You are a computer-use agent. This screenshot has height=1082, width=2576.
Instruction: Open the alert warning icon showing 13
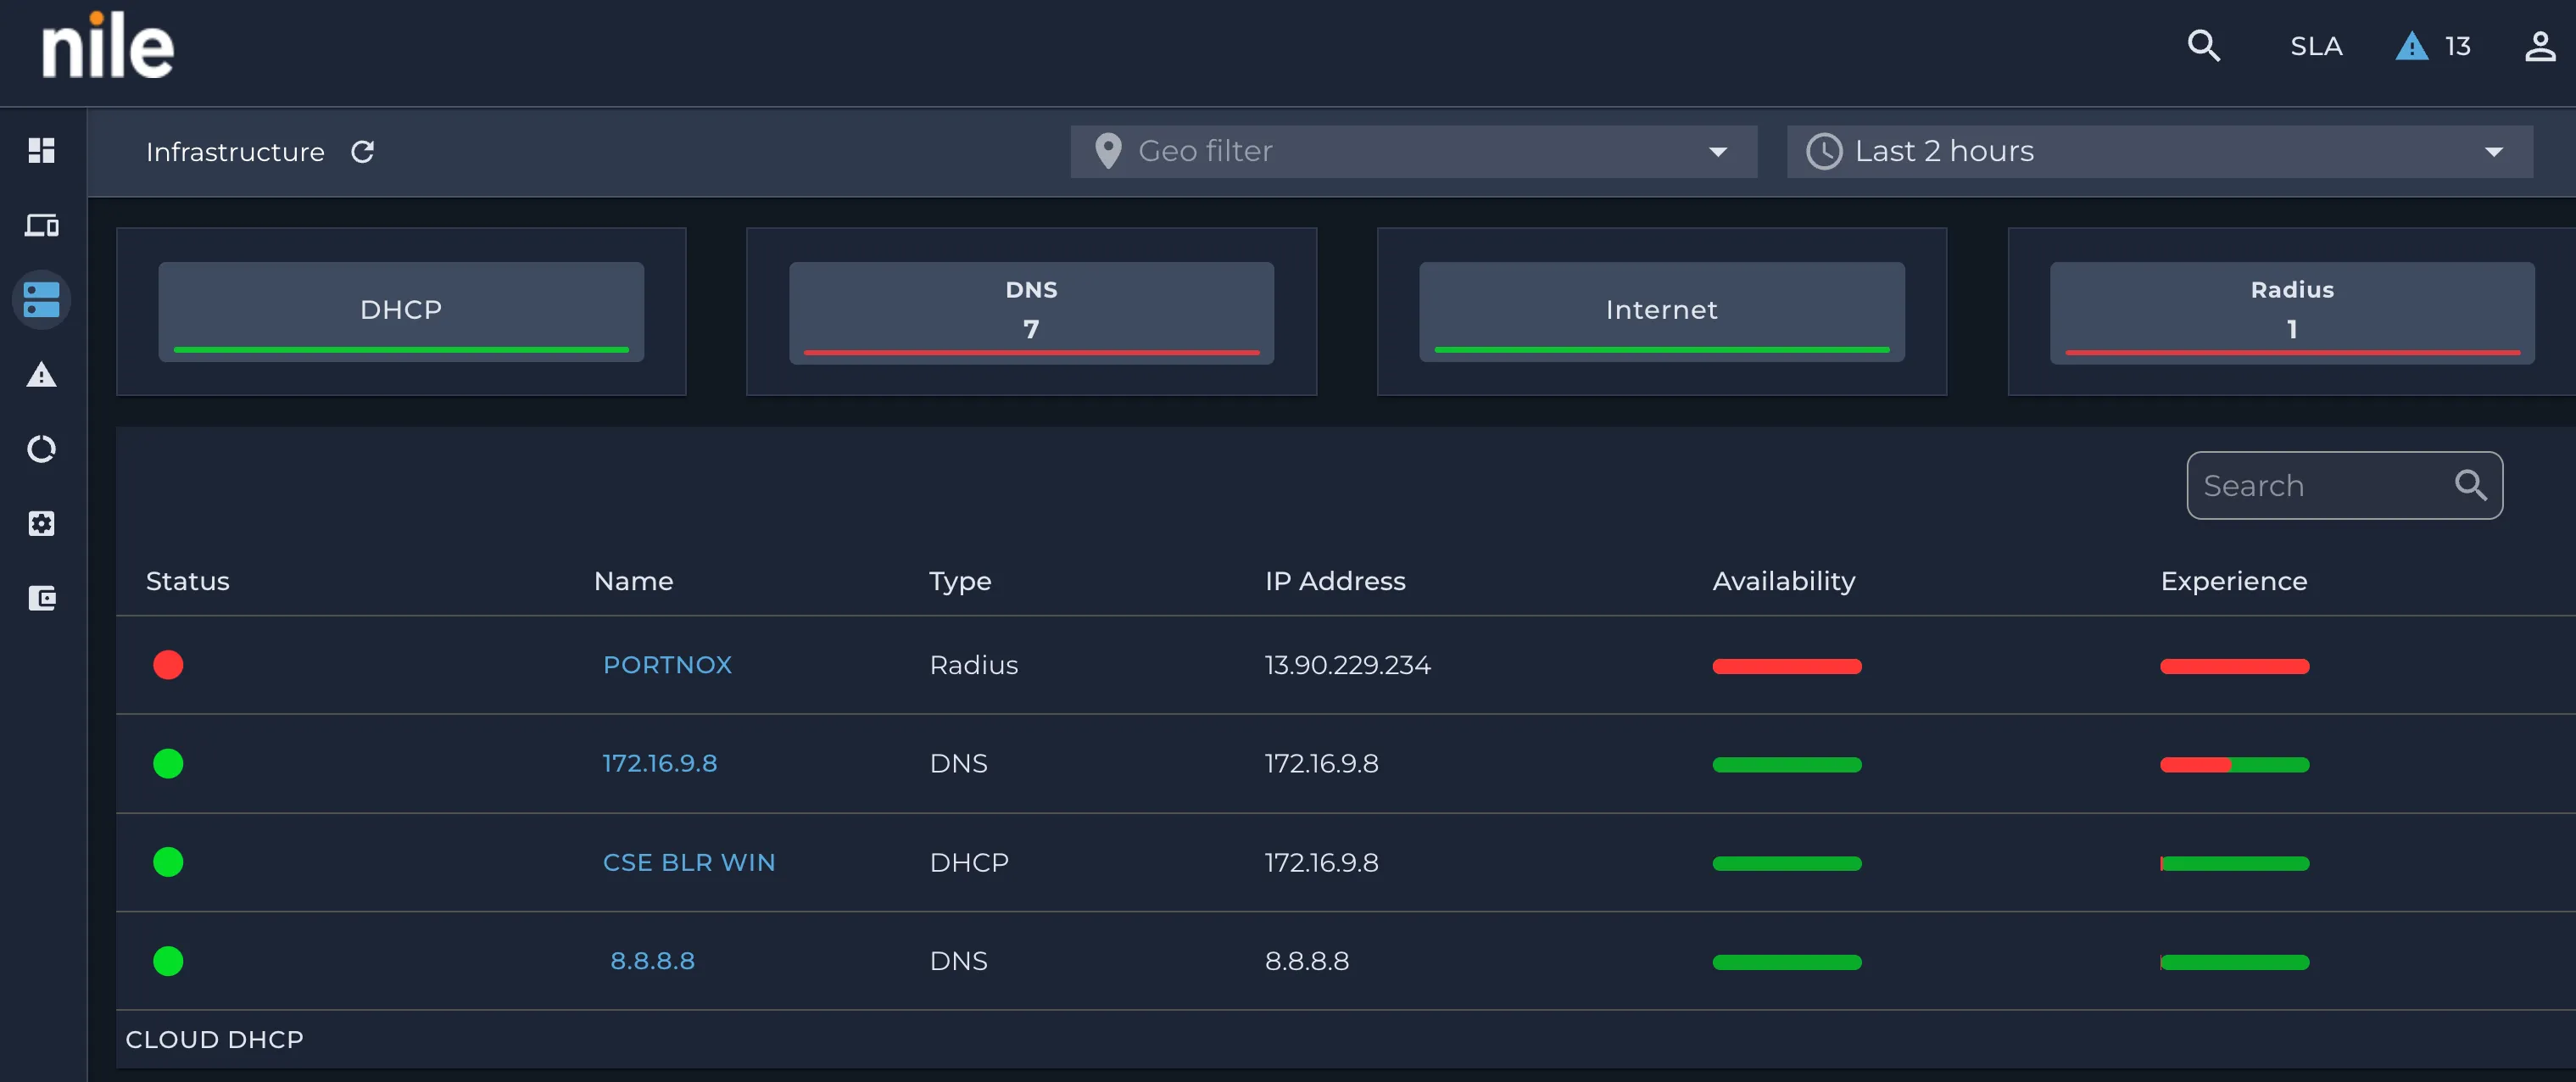click(2411, 46)
